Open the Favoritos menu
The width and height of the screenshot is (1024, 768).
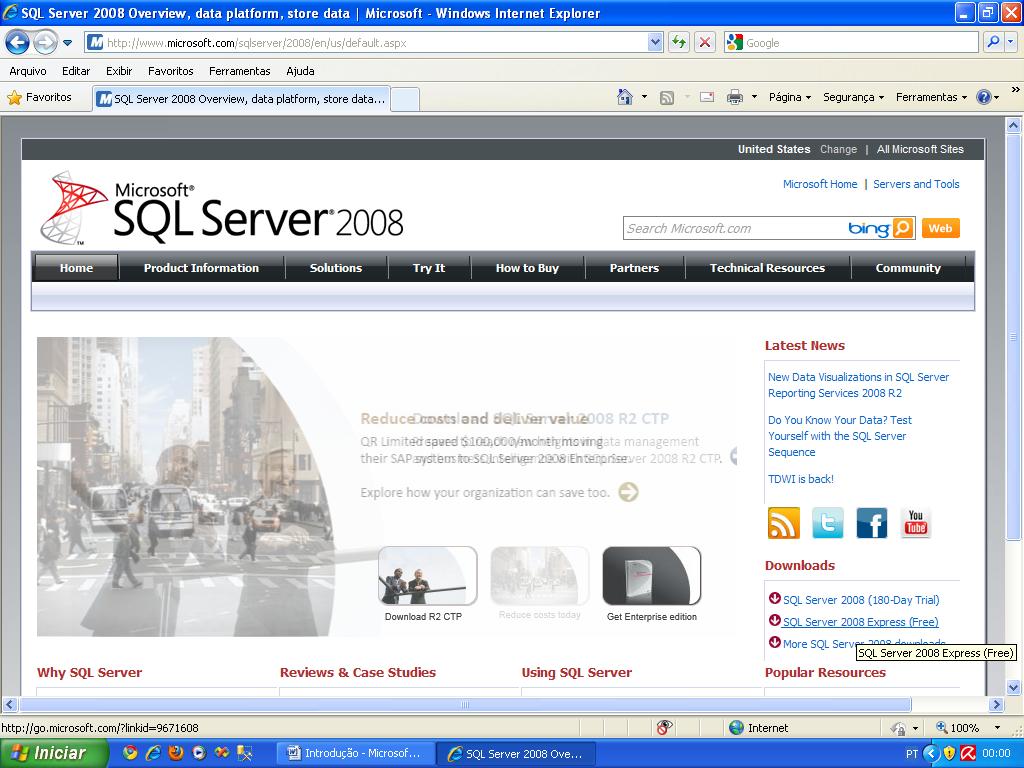[170, 71]
